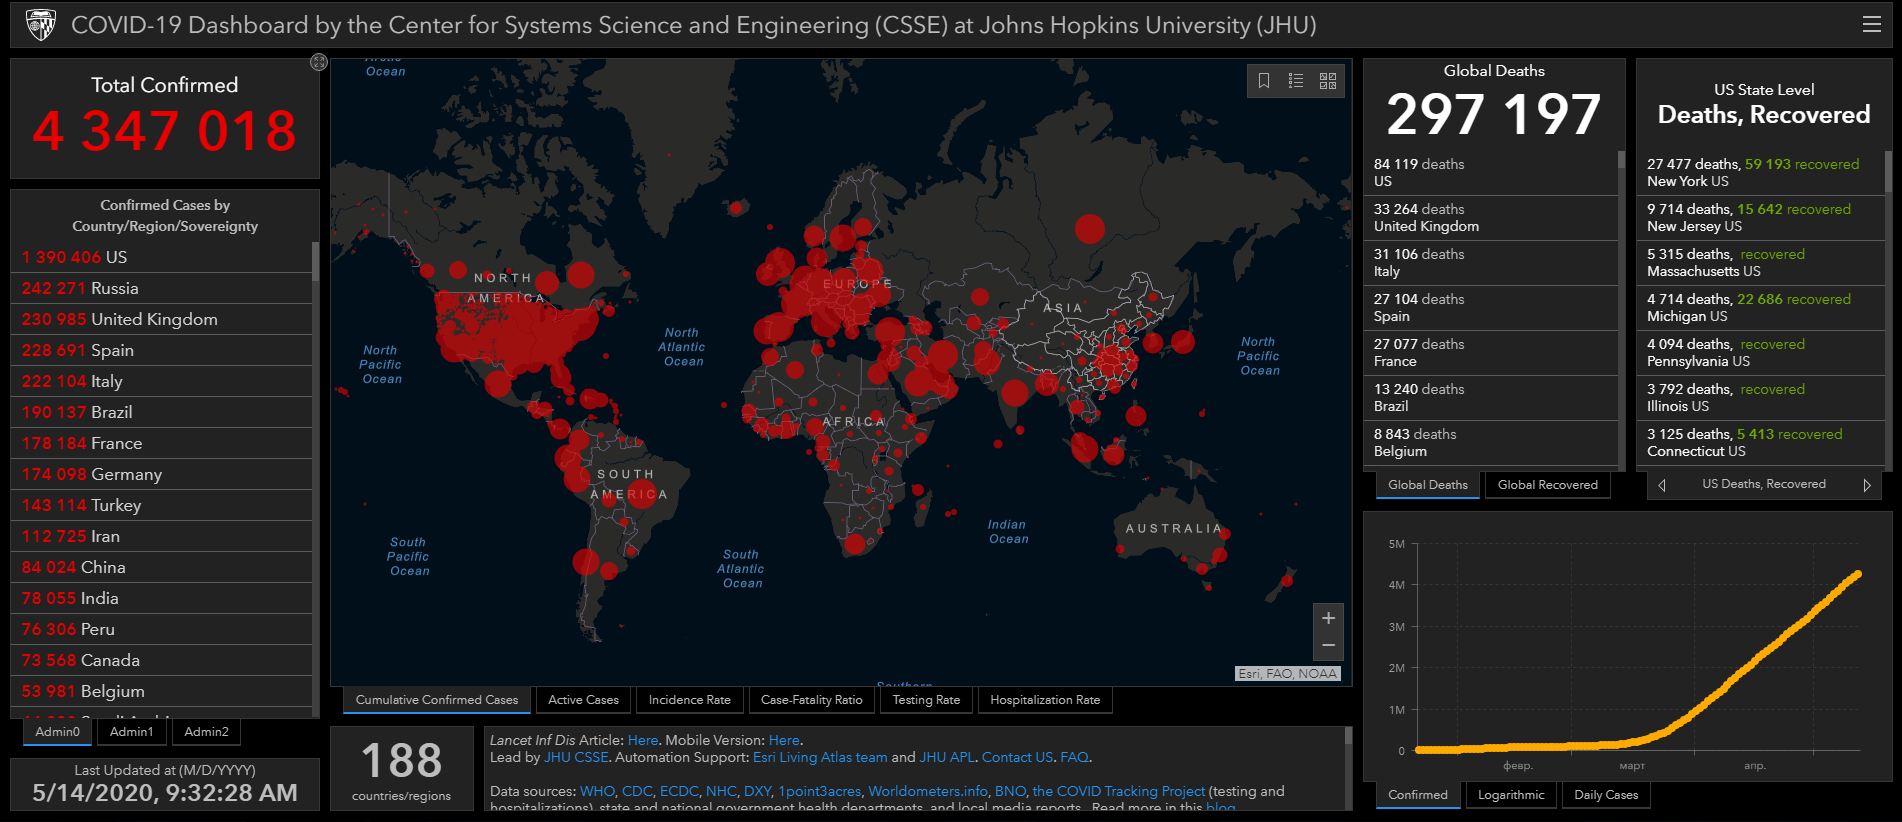Select the Global Recovered tab

click(x=1547, y=485)
